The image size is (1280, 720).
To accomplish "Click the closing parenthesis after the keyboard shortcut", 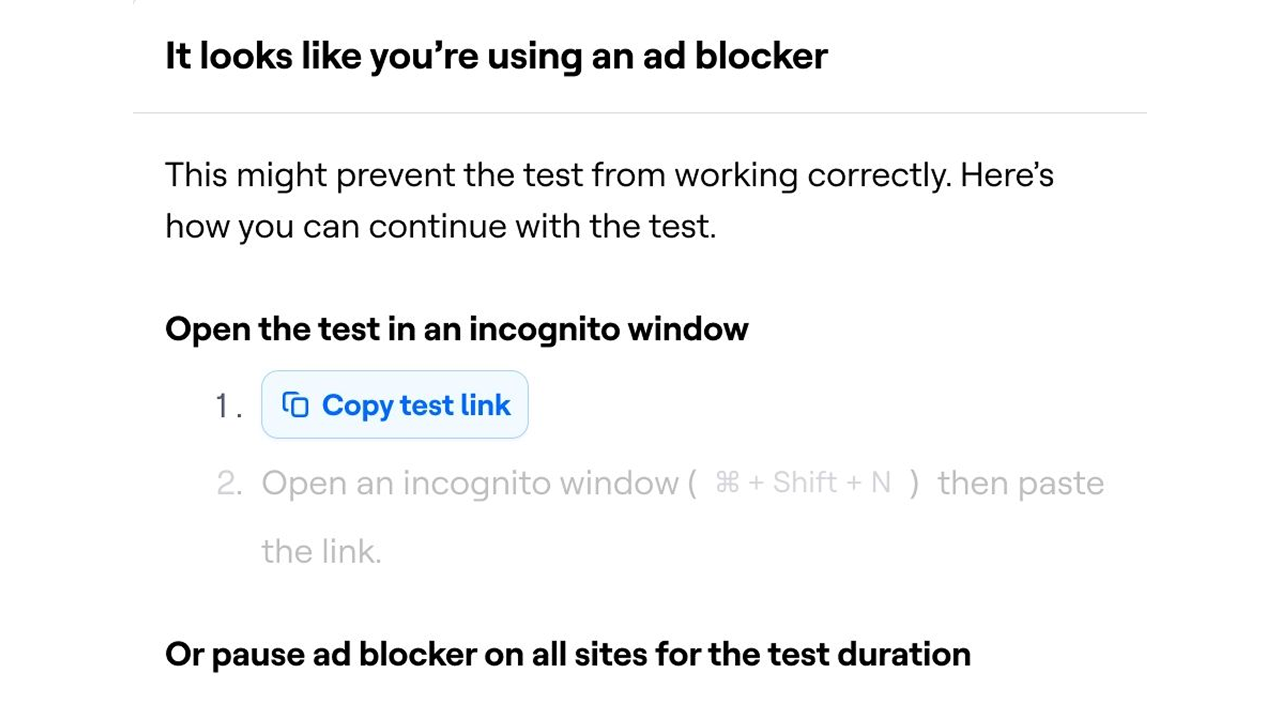I will point(912,484).
